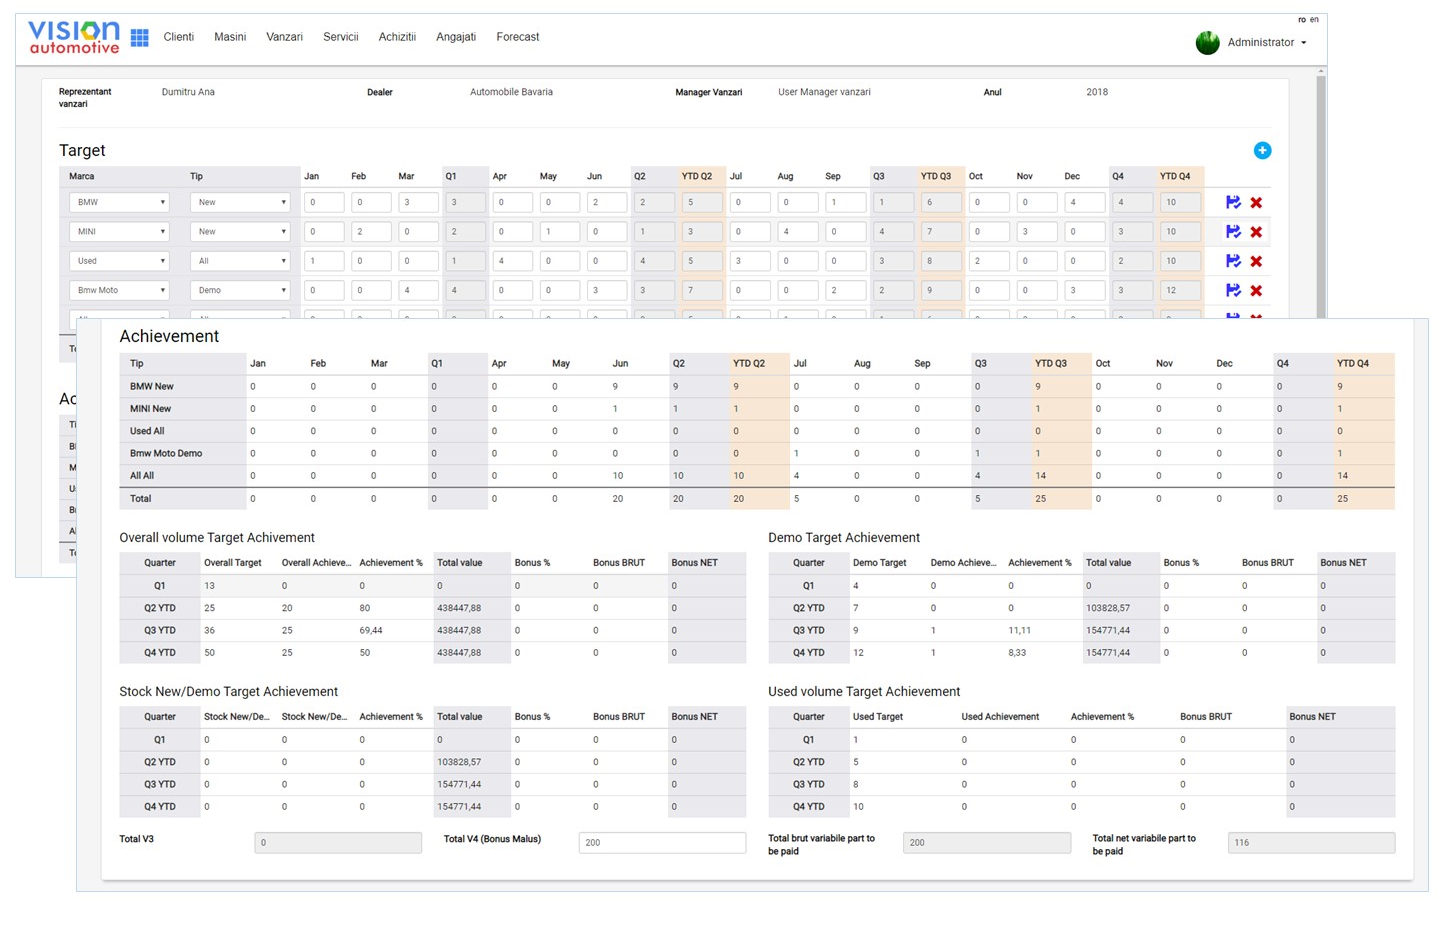Click the Demo Target Achievement heading
The image size is (1450, 926).
point(844,538)
